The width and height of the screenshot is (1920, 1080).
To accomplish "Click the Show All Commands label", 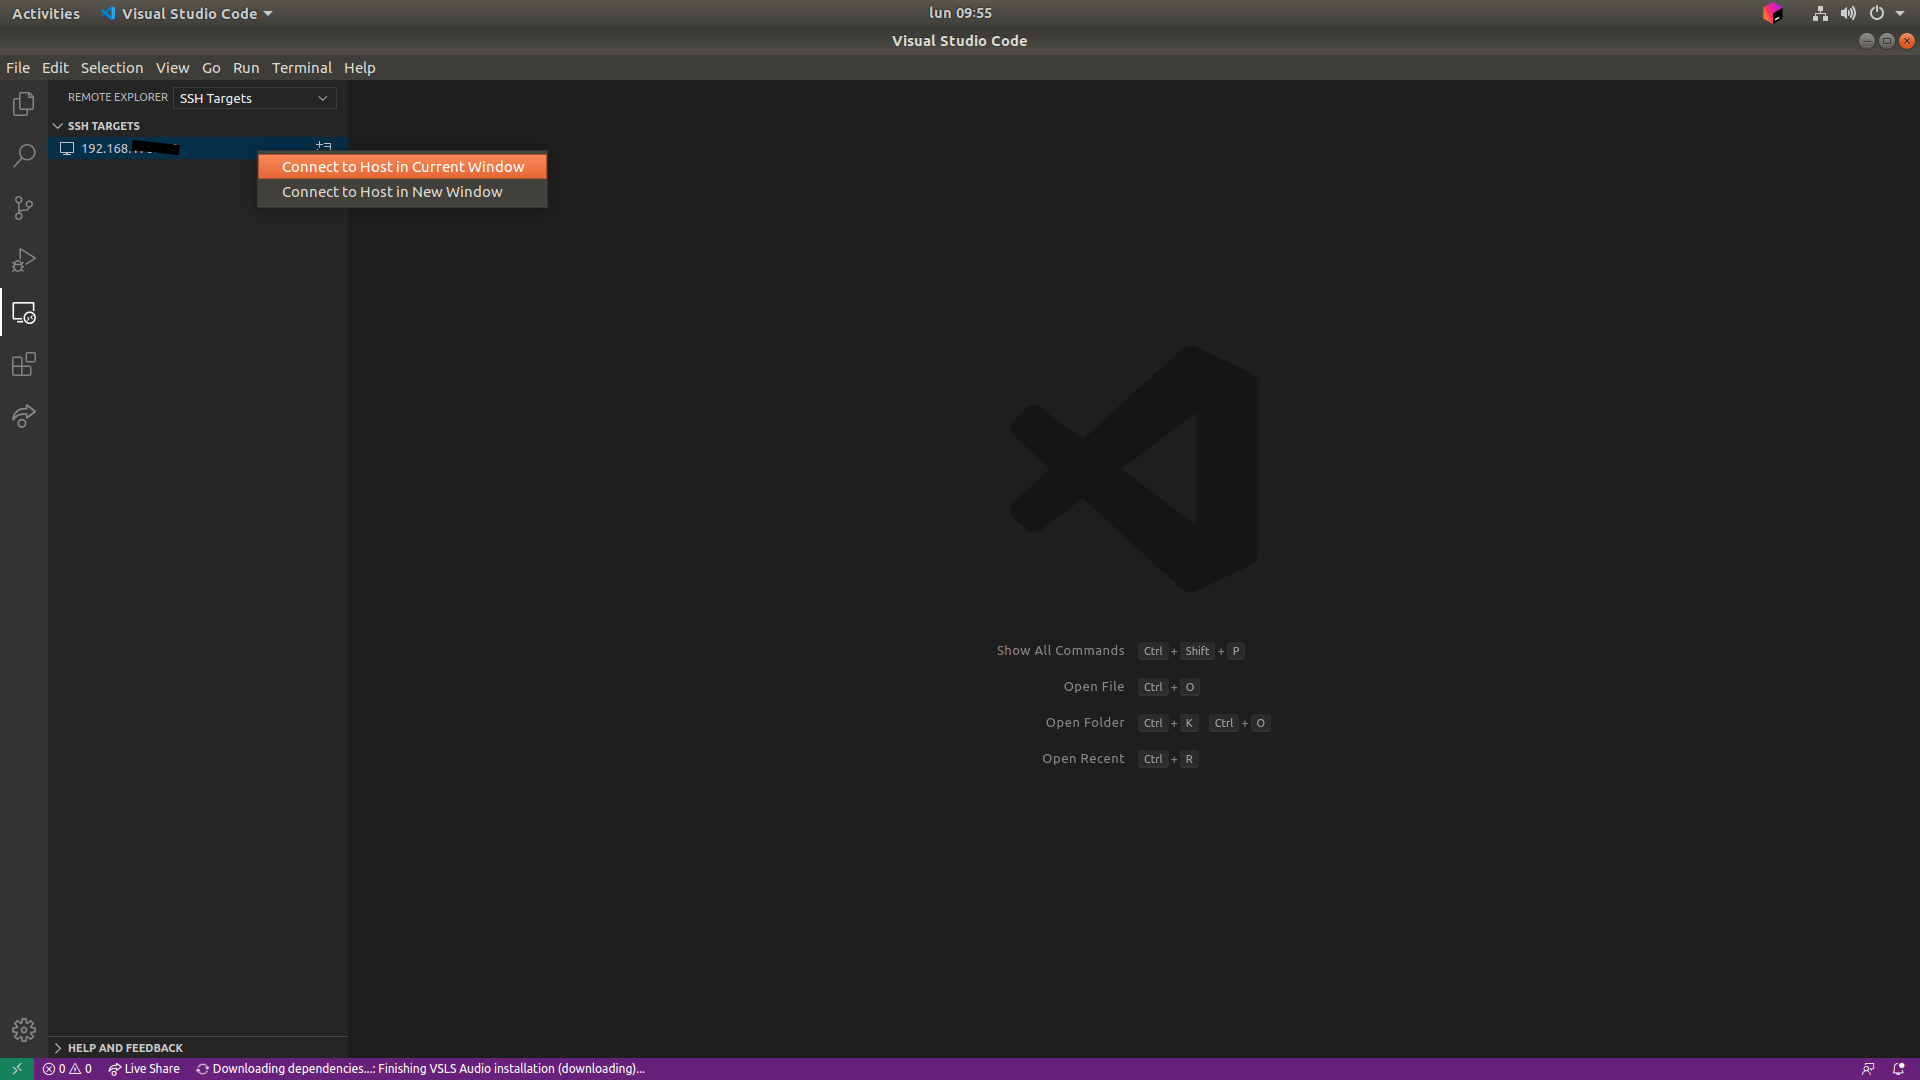I will point(1060,651).
